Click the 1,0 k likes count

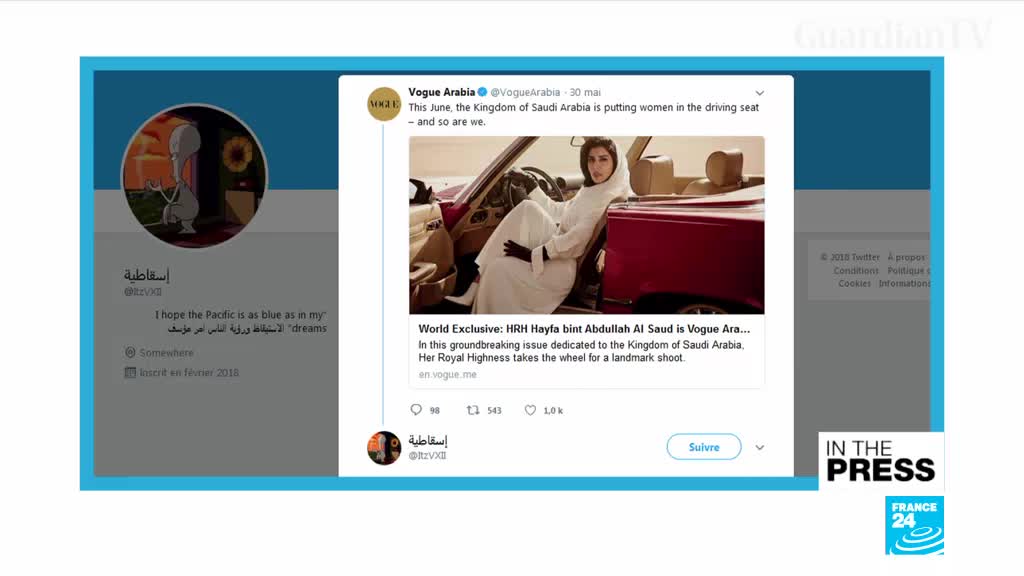[x=553, y=411]
